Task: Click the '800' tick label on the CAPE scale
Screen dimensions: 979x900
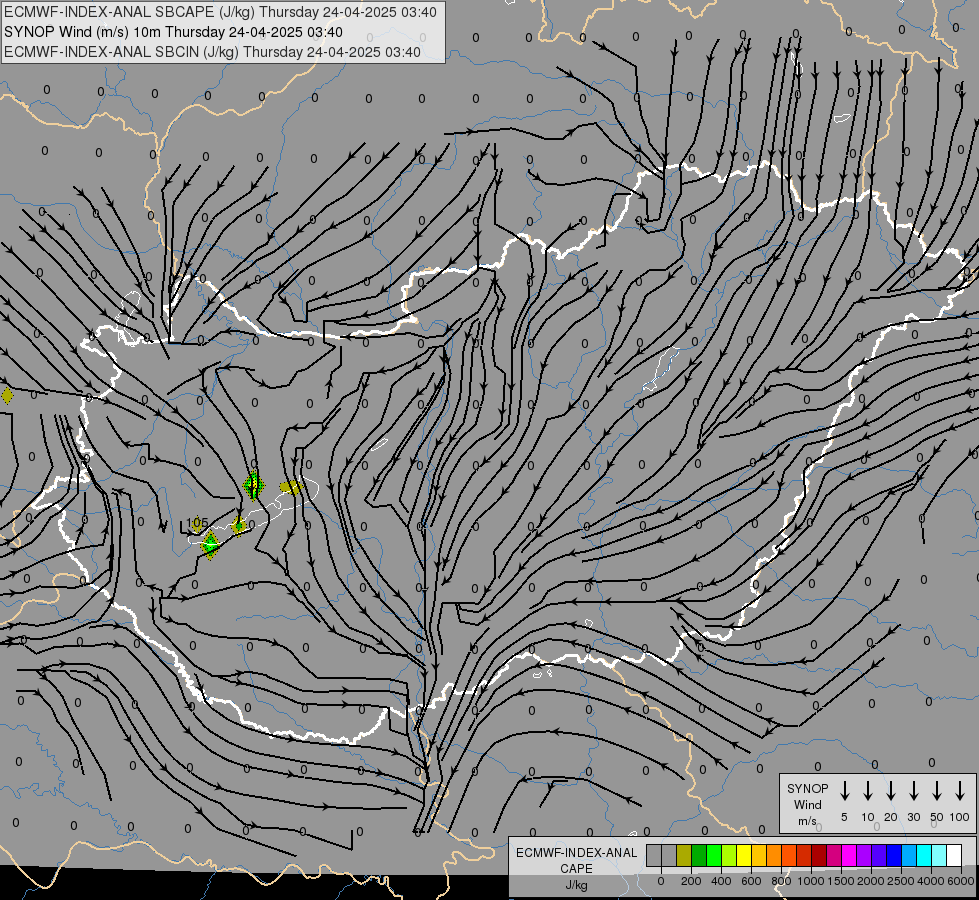Action: (781, 881)
